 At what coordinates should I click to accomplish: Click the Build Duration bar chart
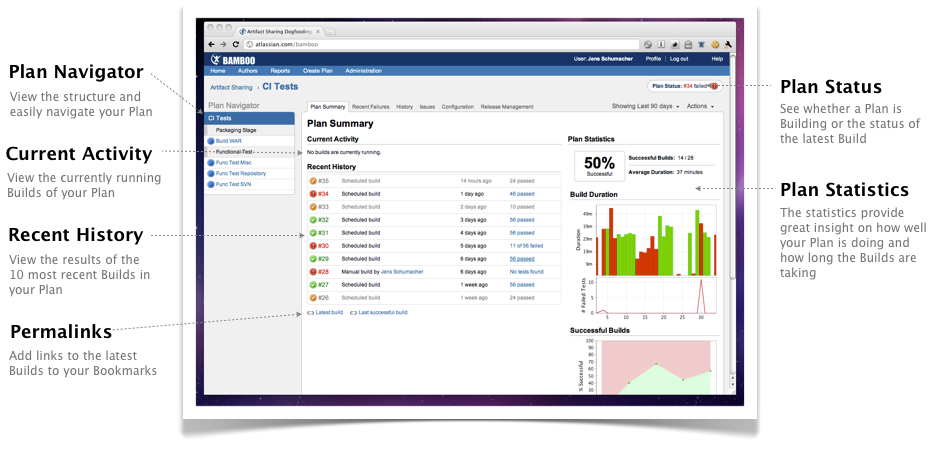(657, 241)
